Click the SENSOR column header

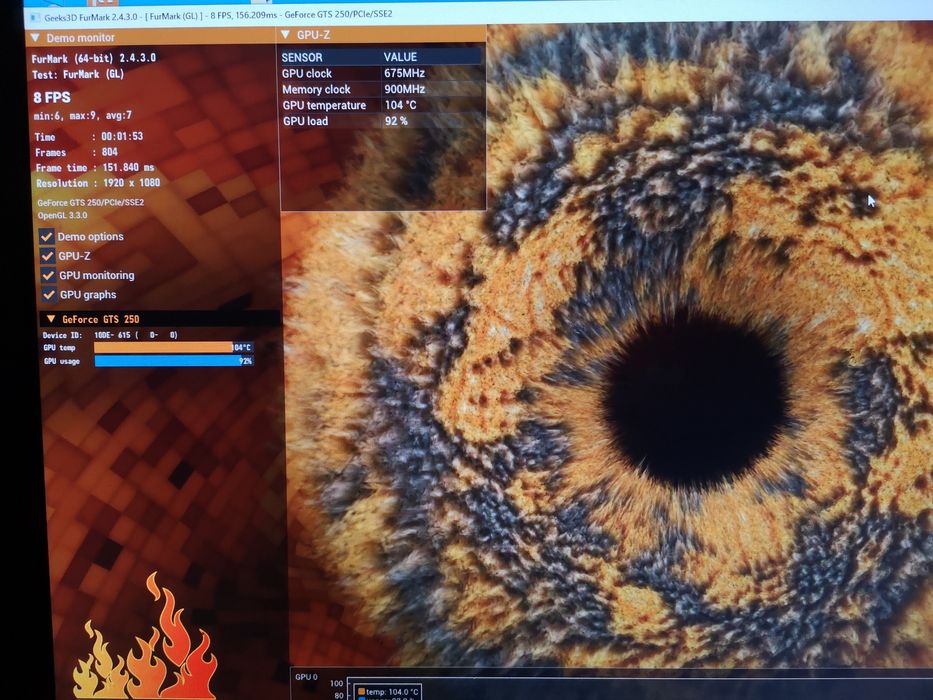[302, 58]
